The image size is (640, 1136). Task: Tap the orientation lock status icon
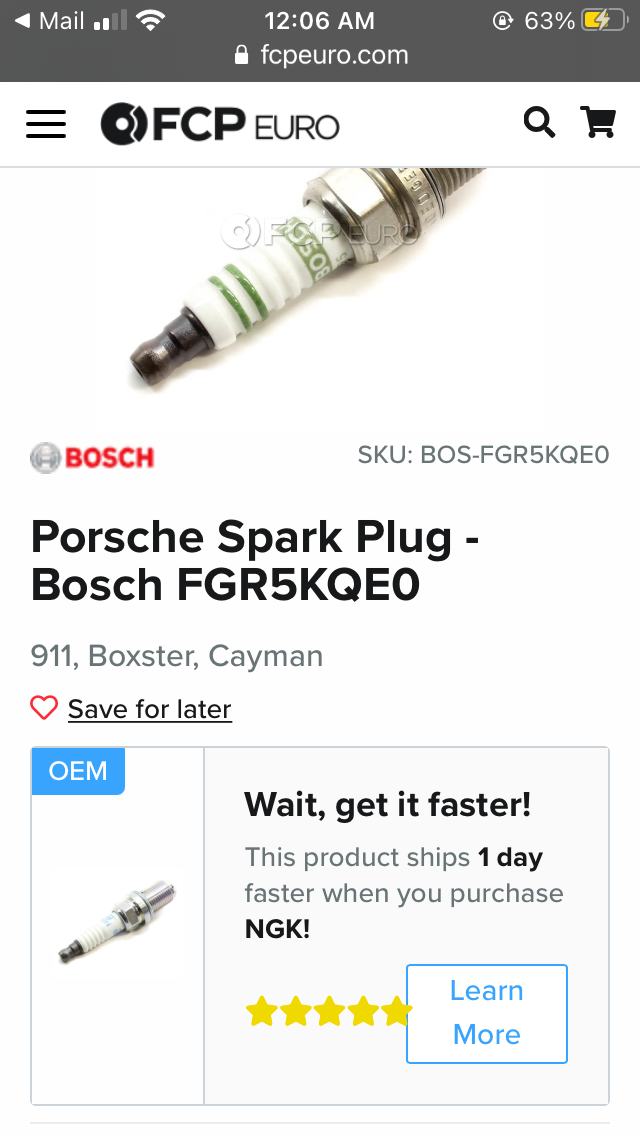coord(504,20)
